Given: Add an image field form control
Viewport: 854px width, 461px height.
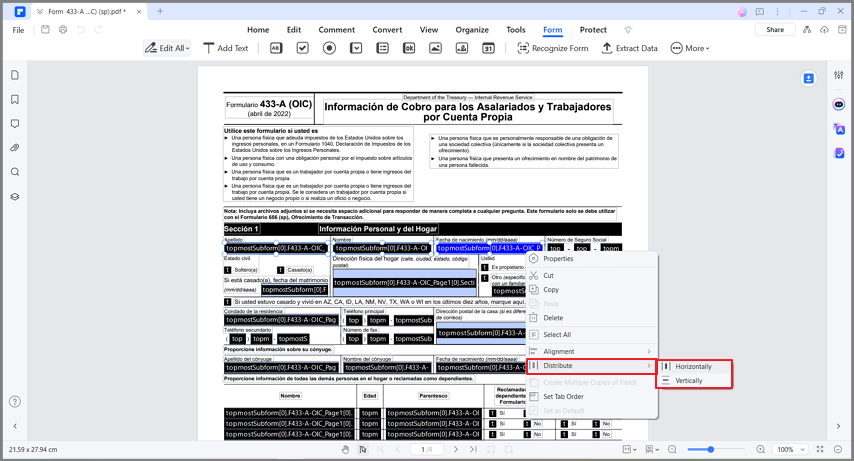Looking at the screenshot, I should [436, 48].
